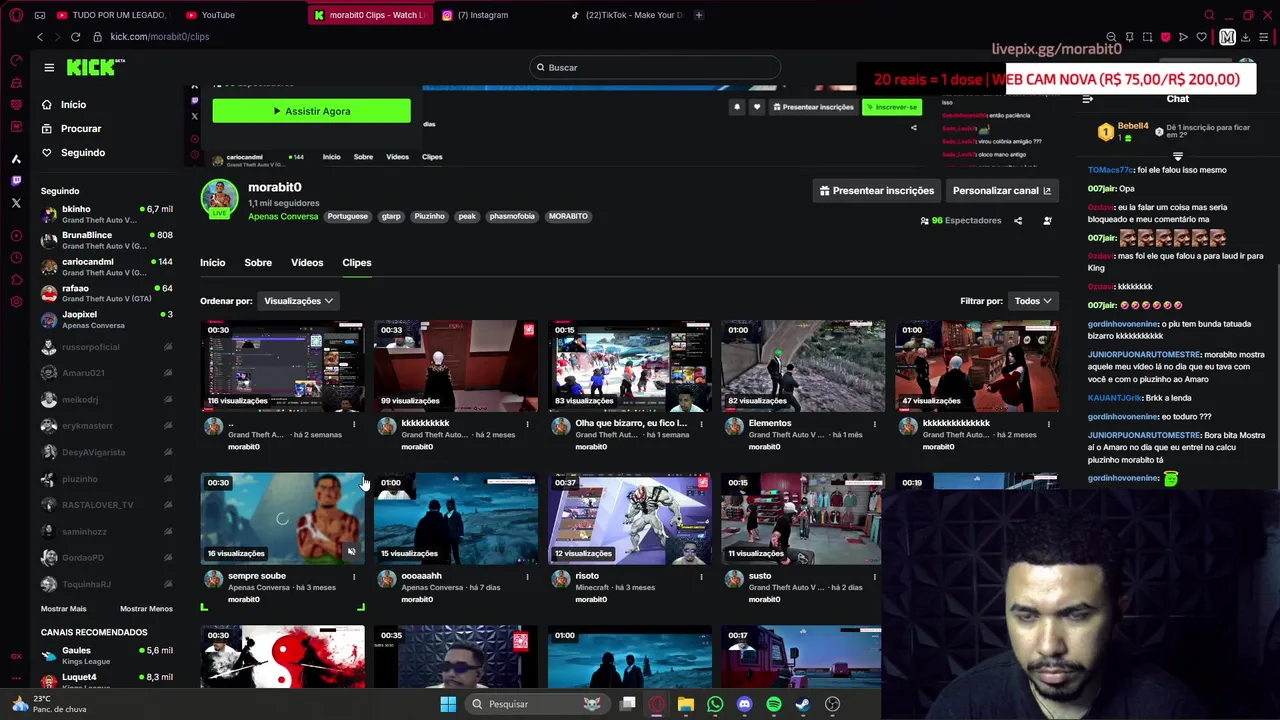This screenshot has height=720, width=1280.
Task: Reload the page with the refresh icon
Action: click(x=75, y=37)
